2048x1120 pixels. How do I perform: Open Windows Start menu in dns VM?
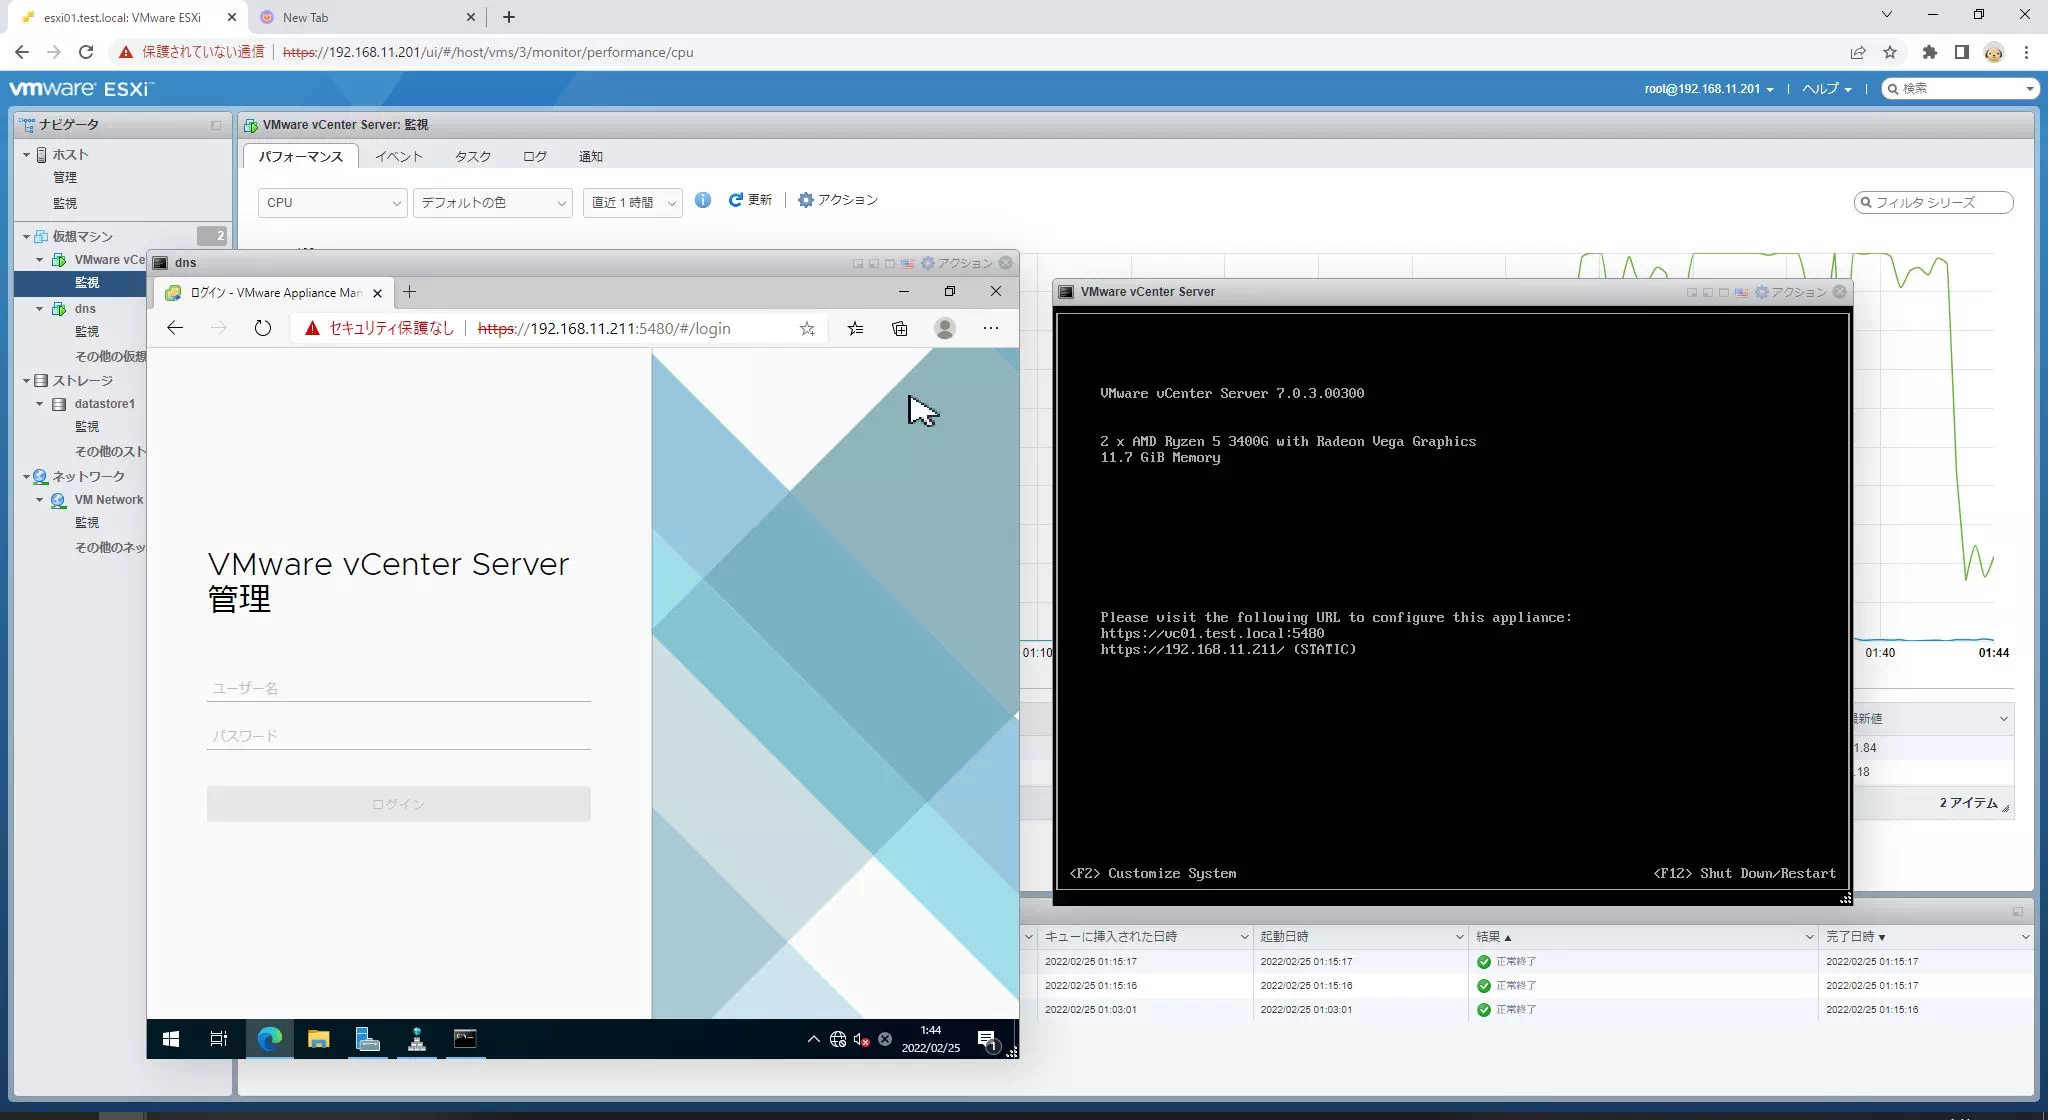point(171,1039)
